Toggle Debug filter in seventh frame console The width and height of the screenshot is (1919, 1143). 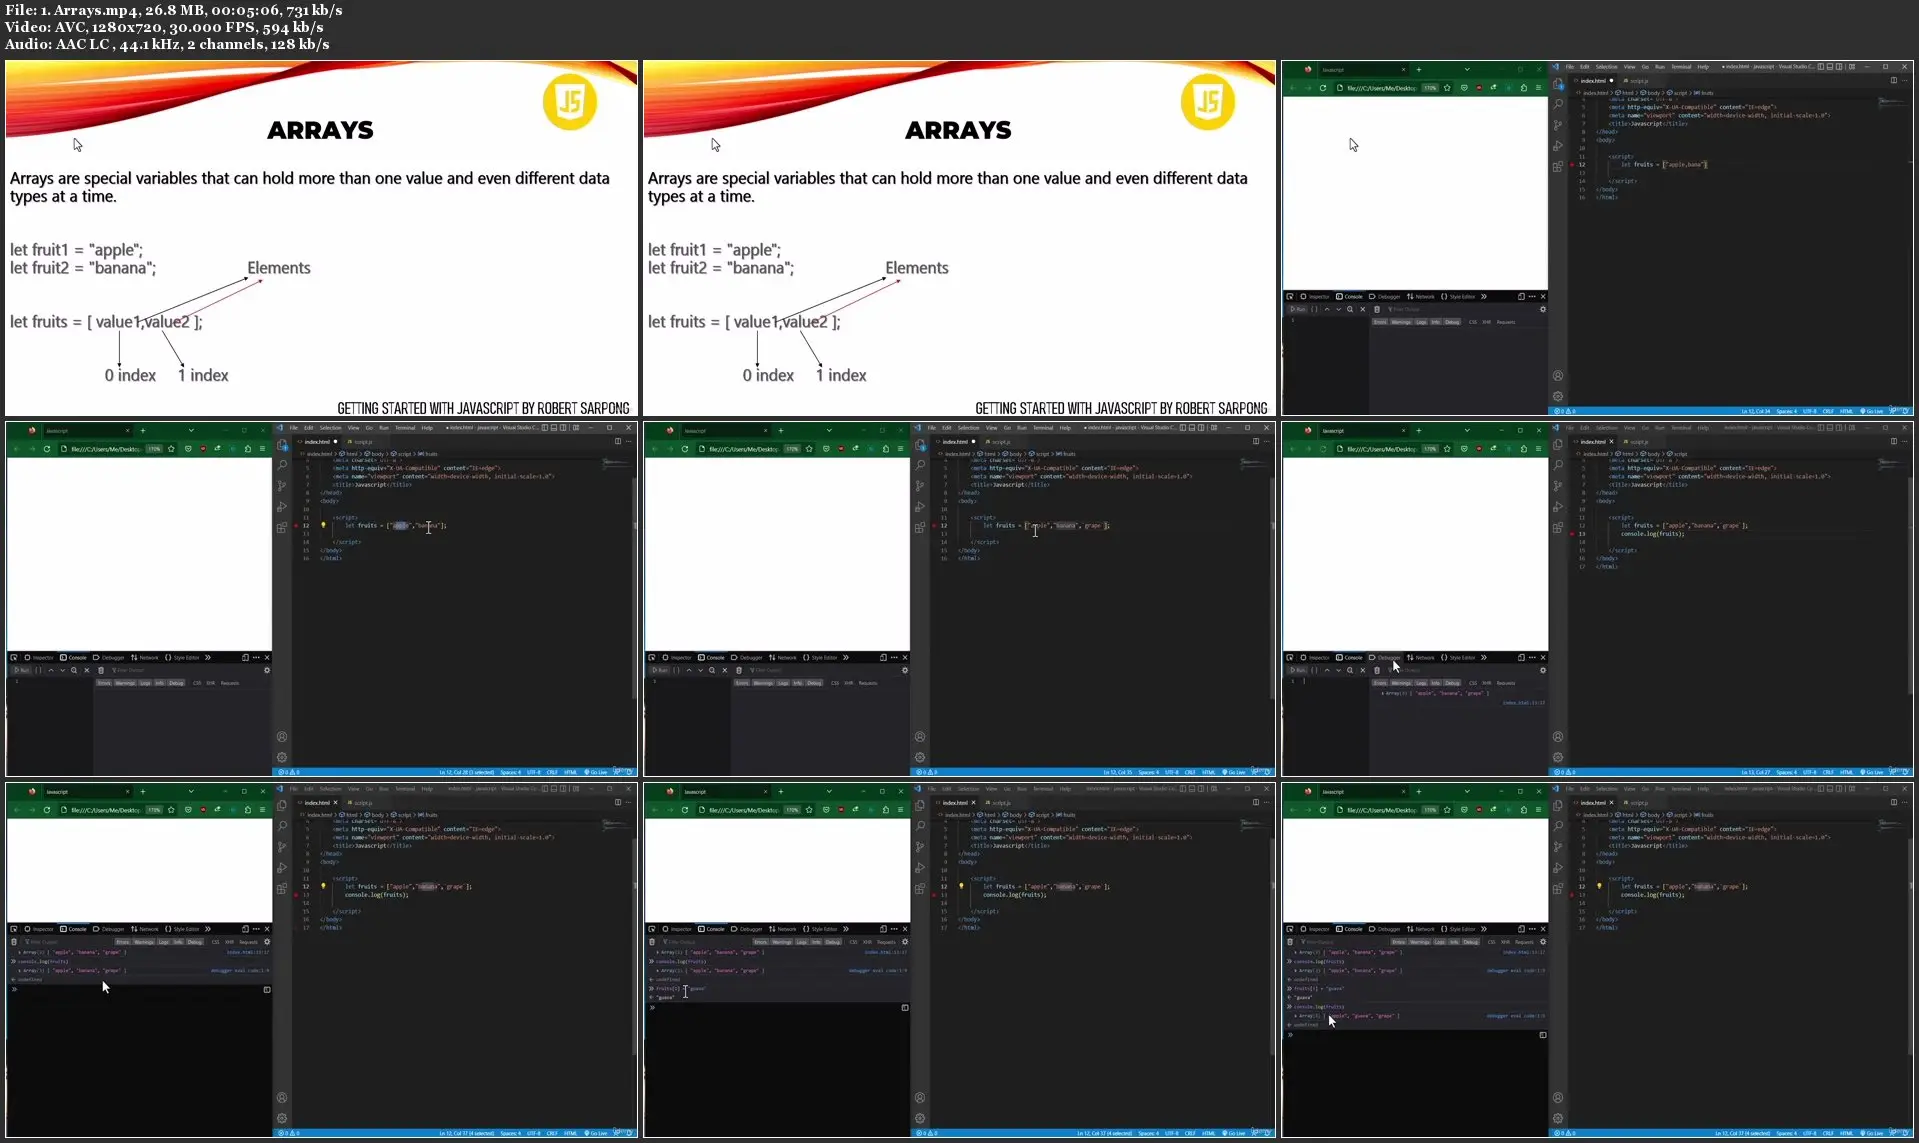tap(195, 942)
